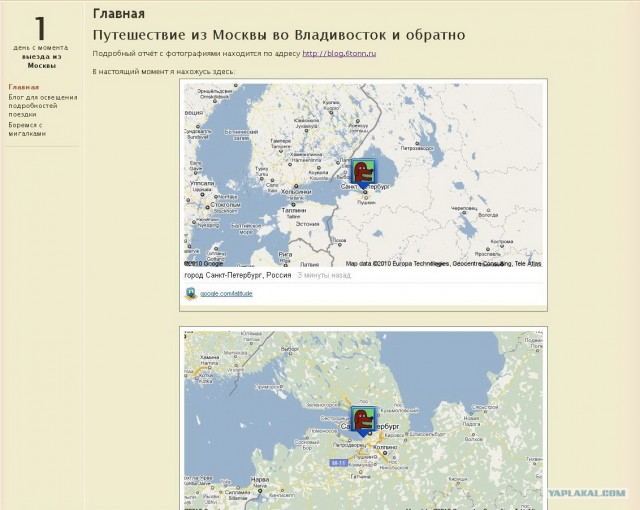
Task: Click the Таллинн label on upper map
Action: pyautogui.click(x=293, y=211)
